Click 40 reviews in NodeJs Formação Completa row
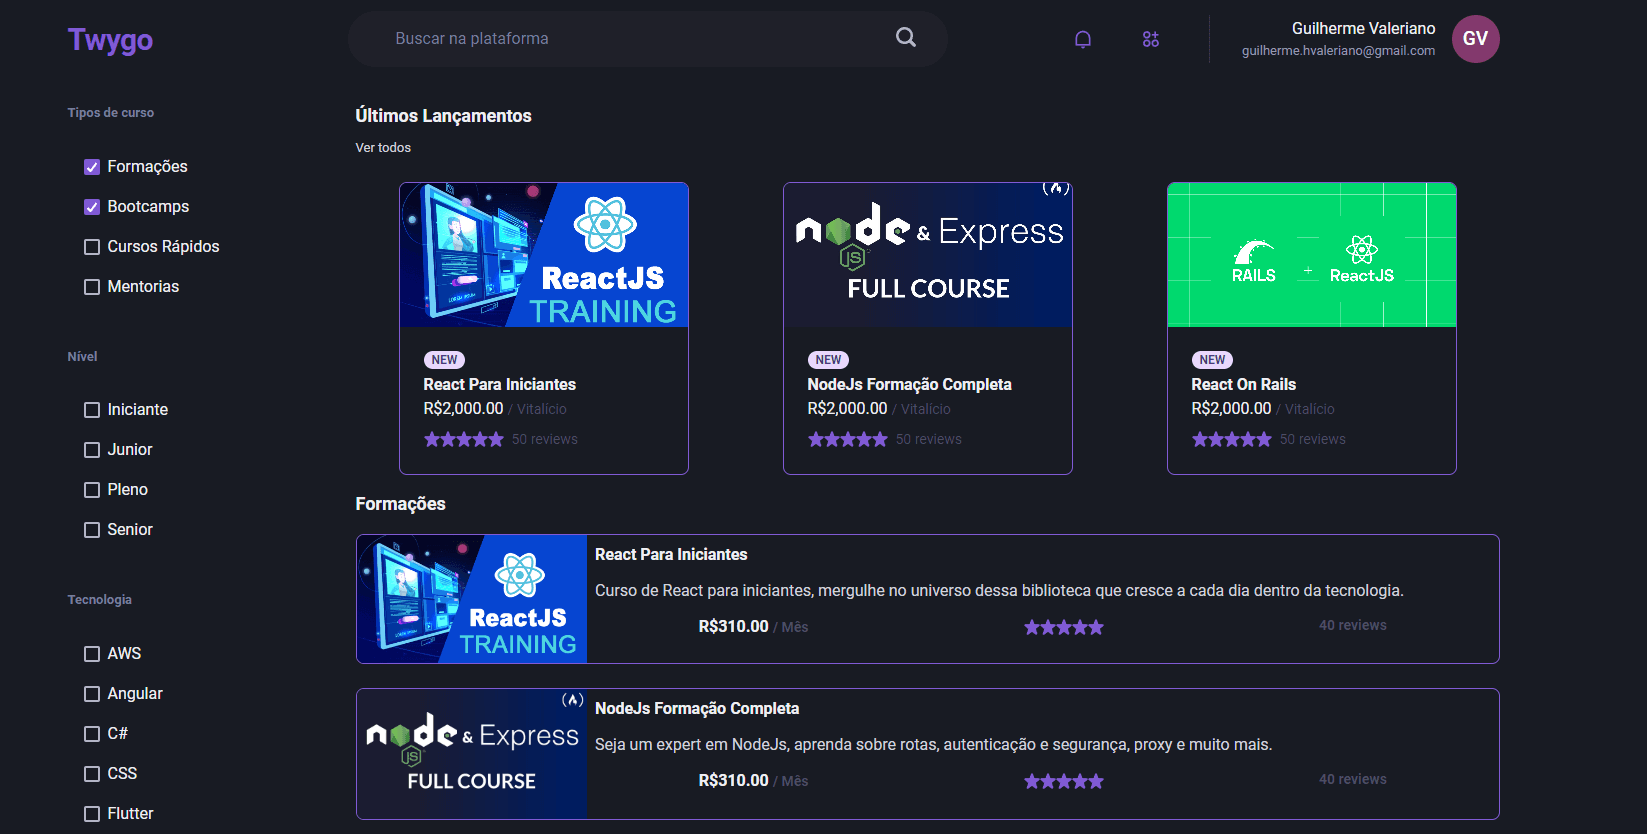 tap(1353, 779)
